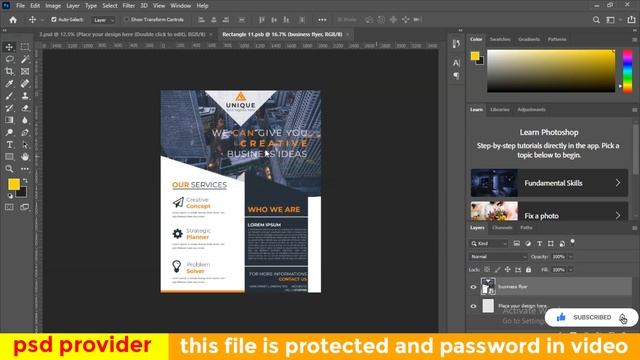This screenshot has height=360, width=640.
Task: Open Quick Mask mode icon
Action: pyautogui.click(x=9, y=207)
